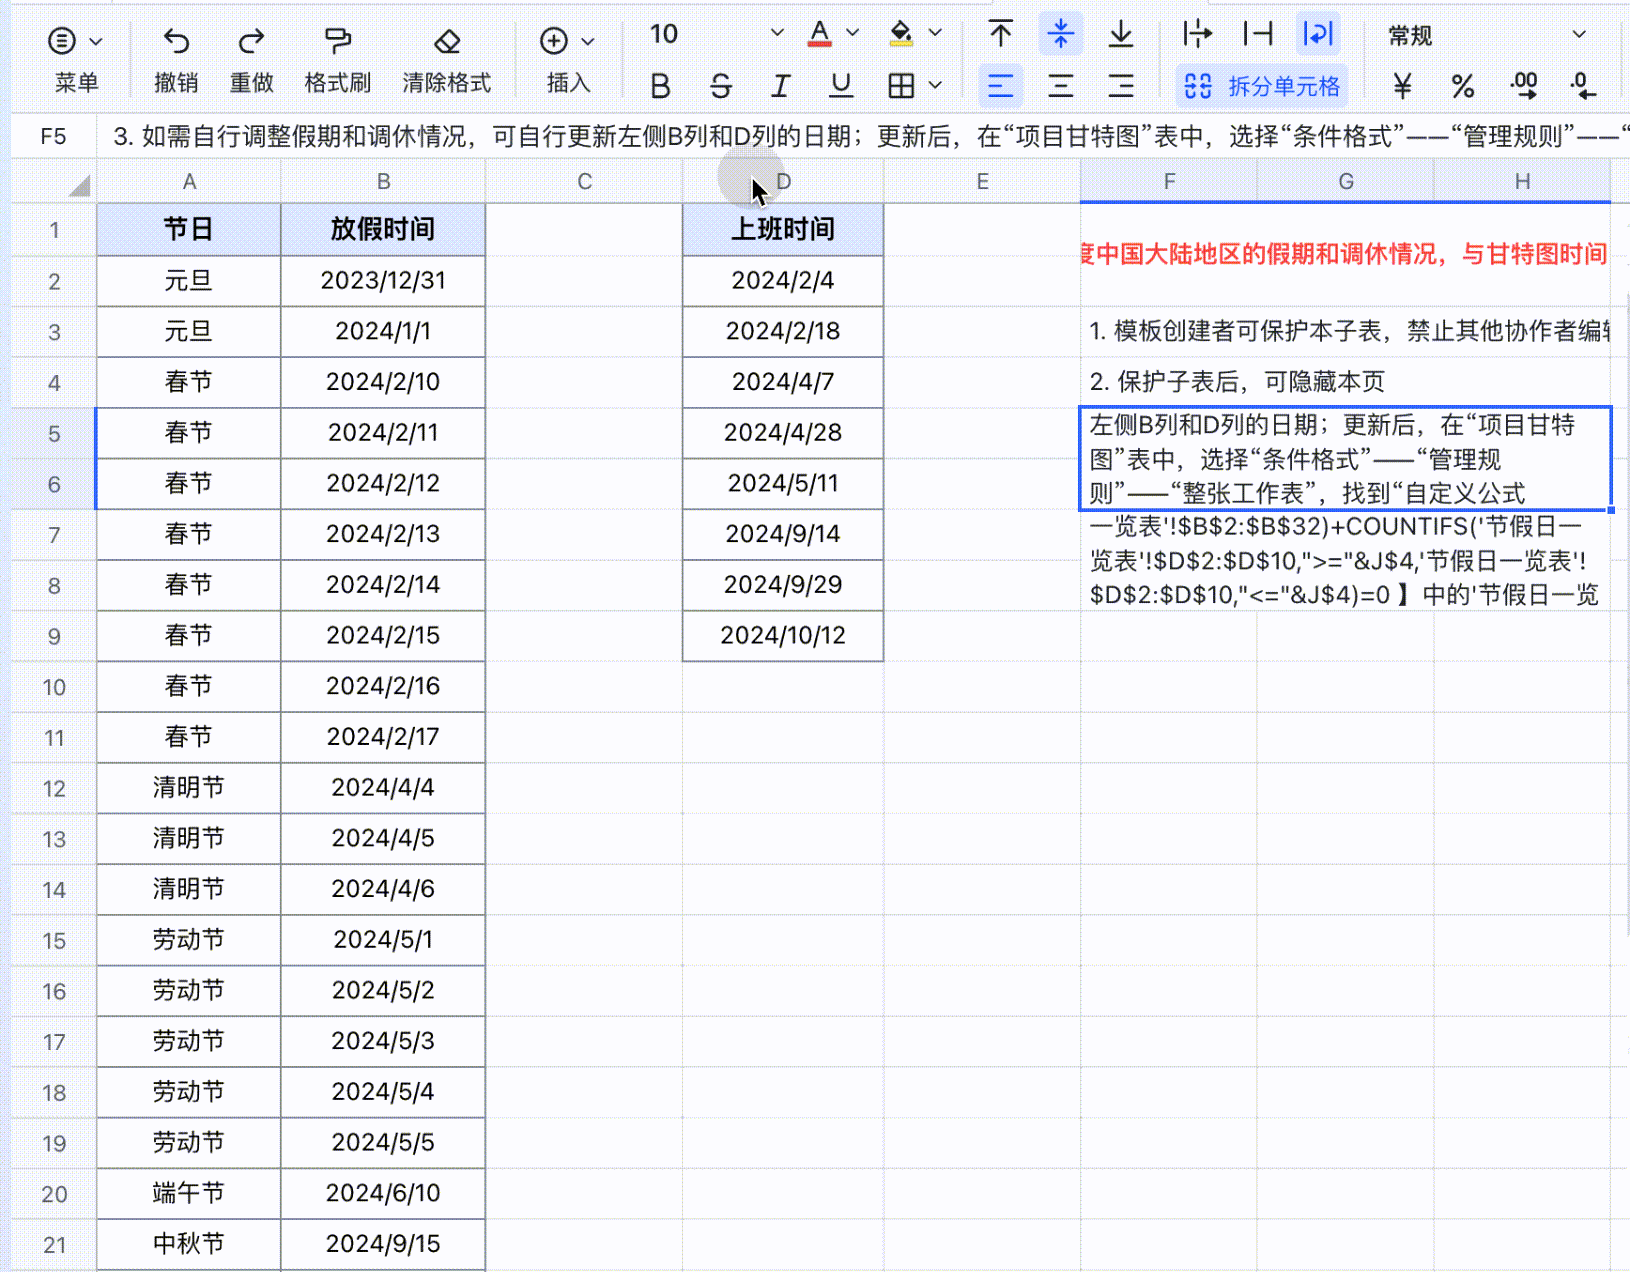This screenshot has width=1630, height=1272.
Task: Select column A header
Action: coord(189,182)
